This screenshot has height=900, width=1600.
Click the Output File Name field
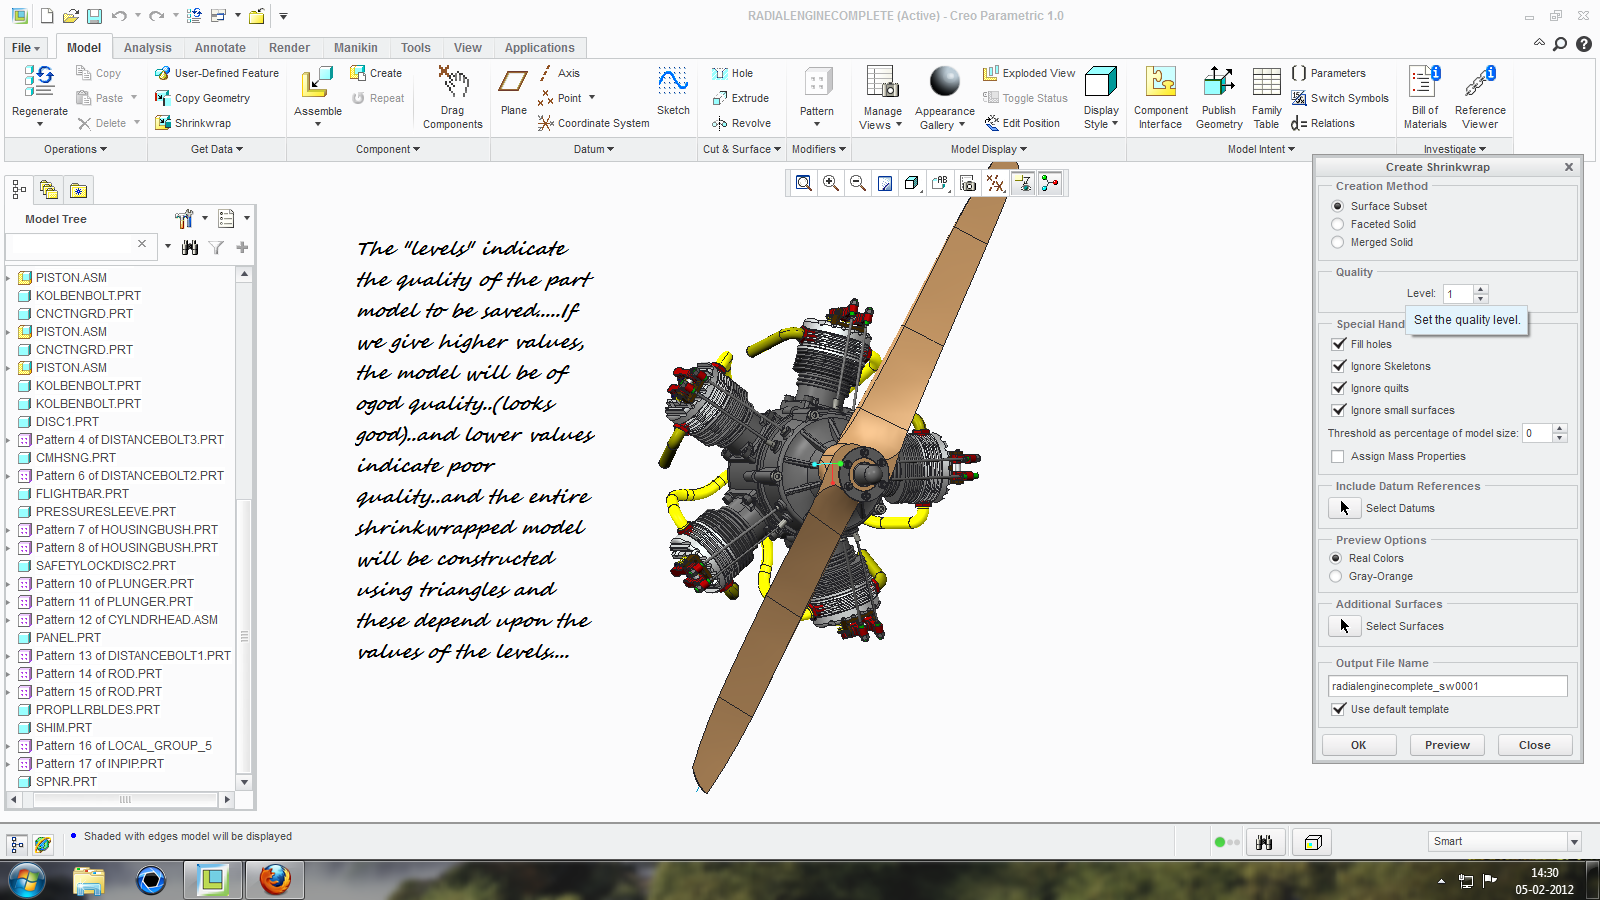click(x=1447, y=686)
